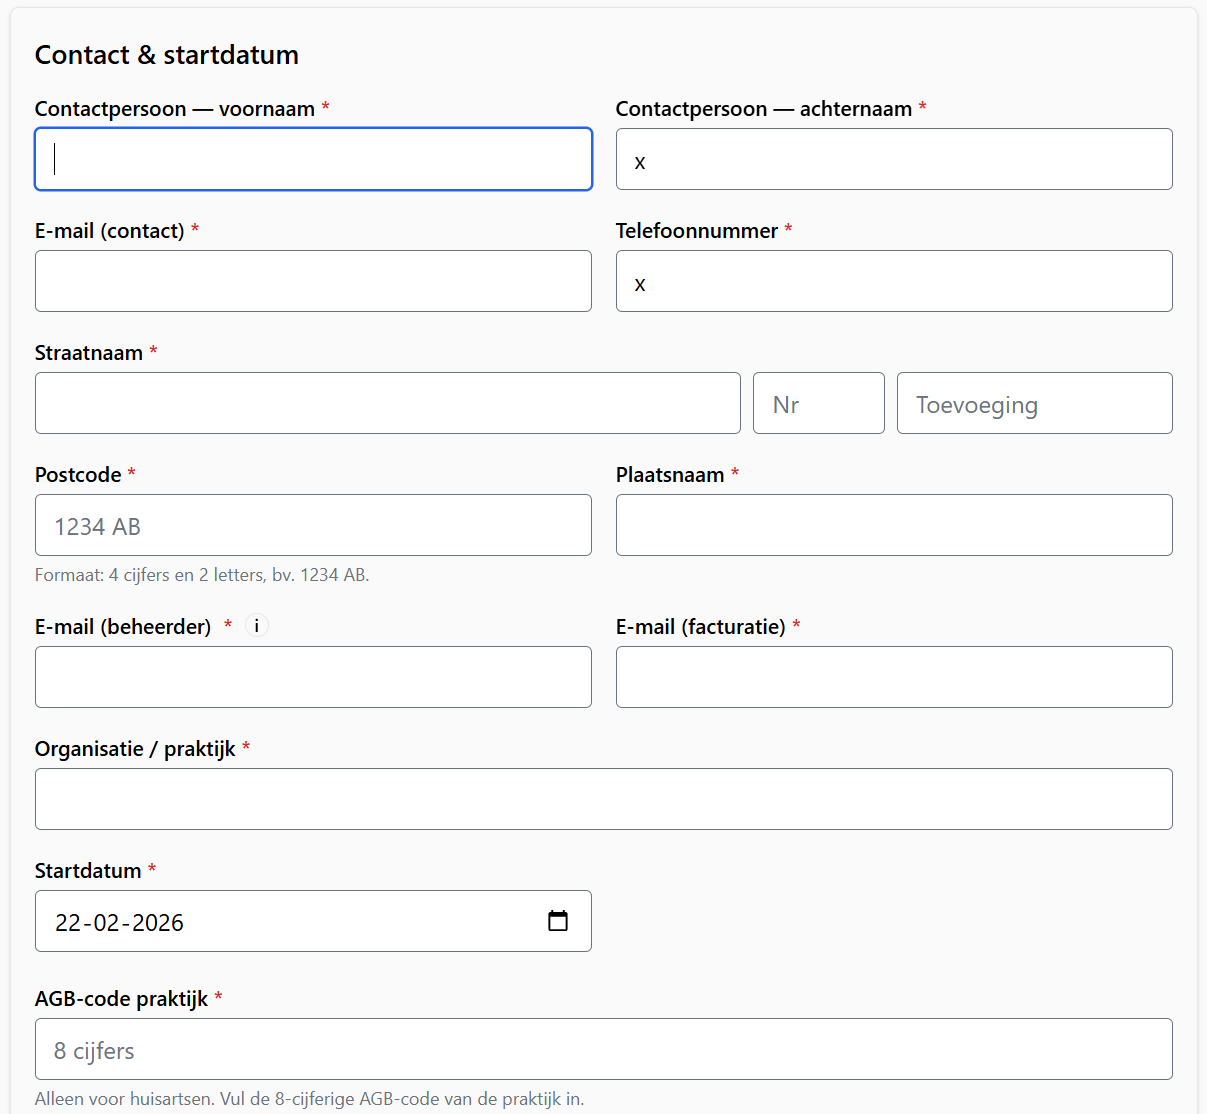Click the info icon beside E-mail (beheerder)

(257, 626)
